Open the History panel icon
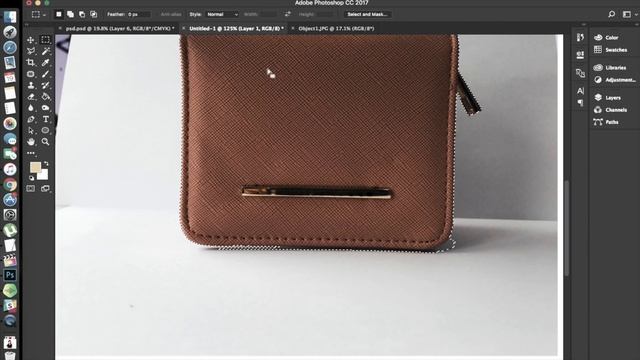The image size is (640, 360). (x=580, y=38)
